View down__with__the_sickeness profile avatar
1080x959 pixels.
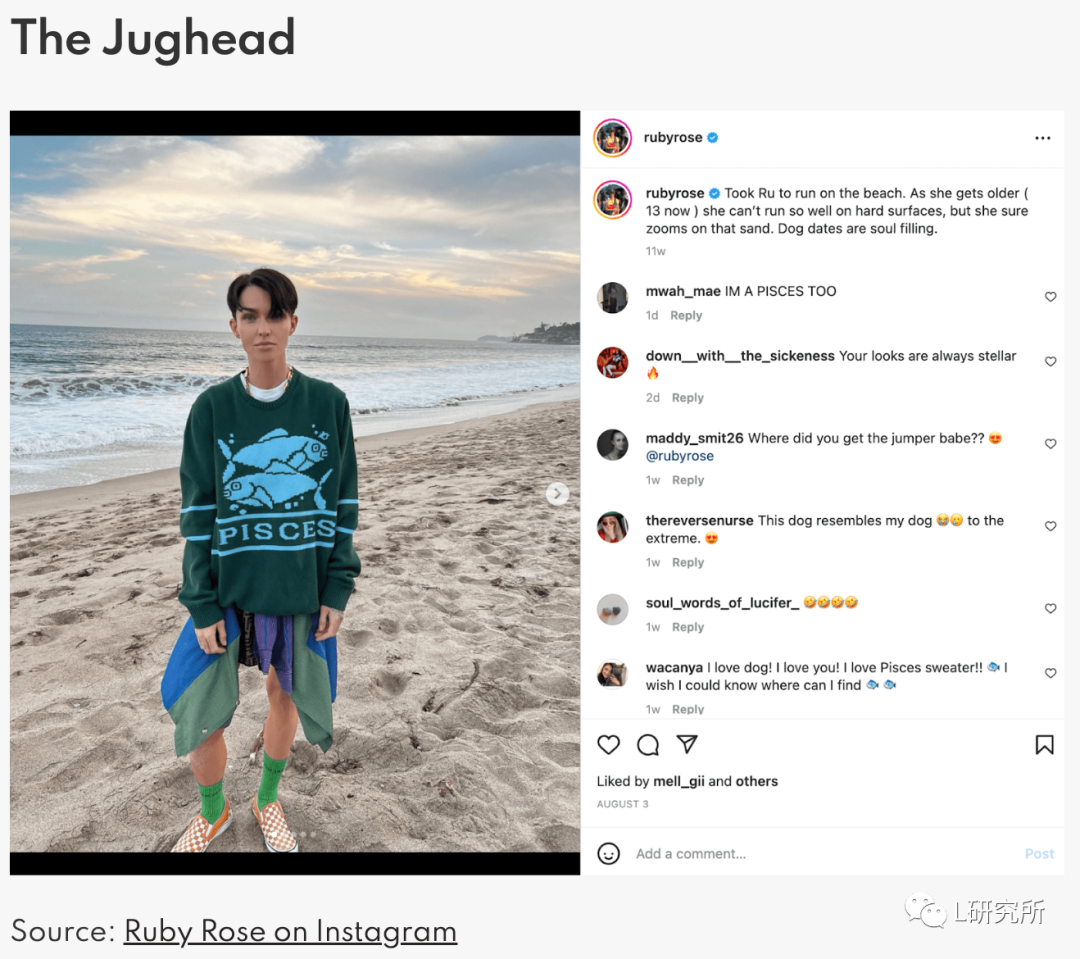(612, 363)
